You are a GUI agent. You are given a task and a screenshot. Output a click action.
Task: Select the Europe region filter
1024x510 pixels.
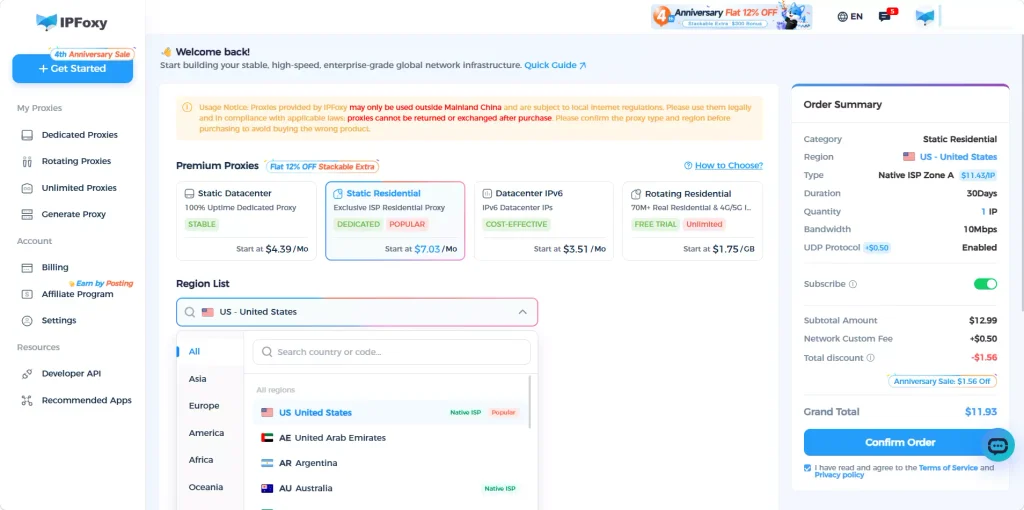coord(204,406)
